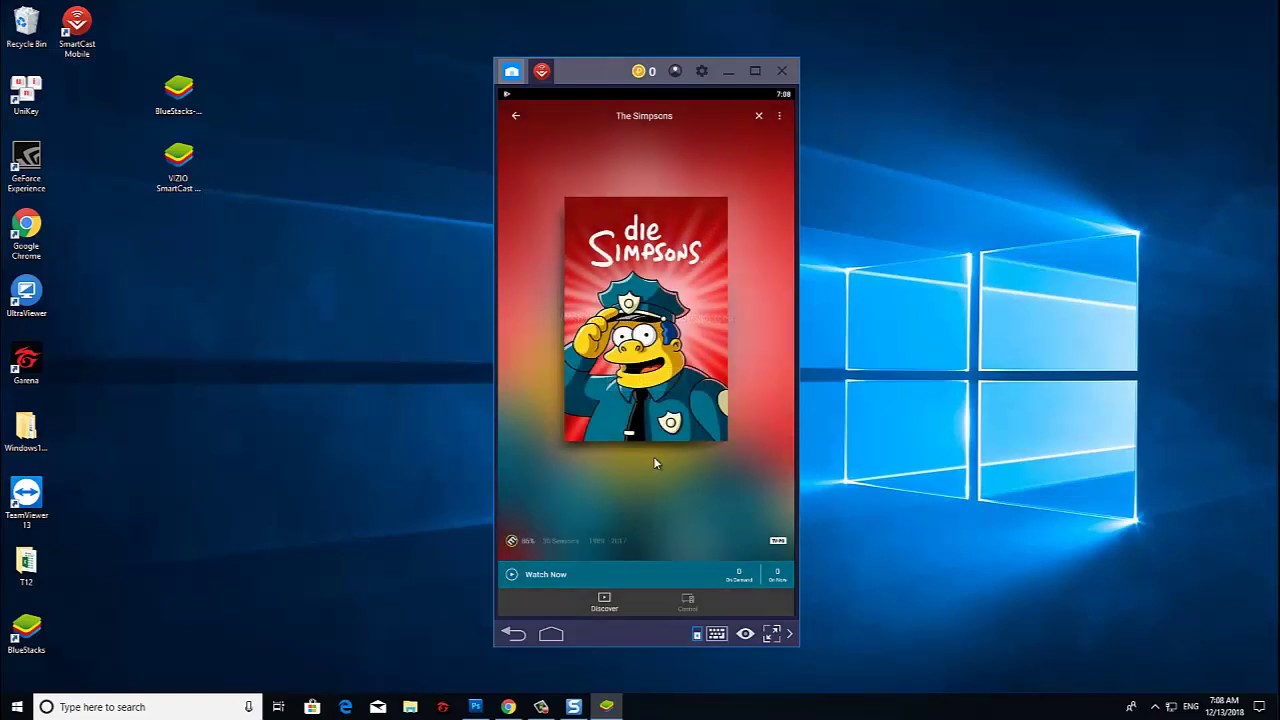Screen dimensions: 1280x720
Task: Toggle the BlueStacks keyboard controls icon
Action: [717, 634]
